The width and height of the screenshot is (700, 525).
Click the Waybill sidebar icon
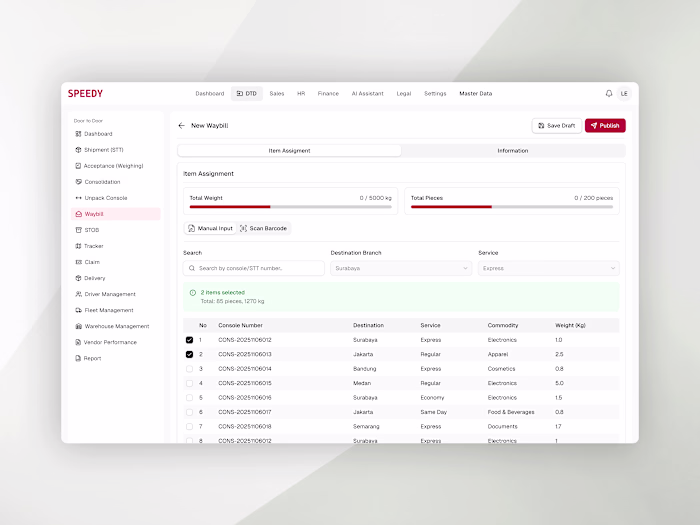[79, 214]
